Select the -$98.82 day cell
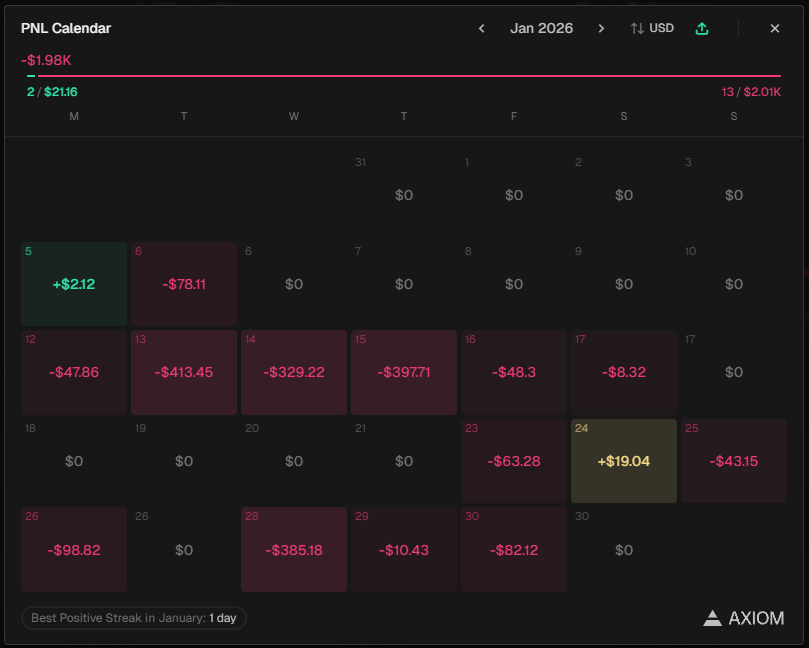The width and height of the screenshot is (809, 648). 74,549
